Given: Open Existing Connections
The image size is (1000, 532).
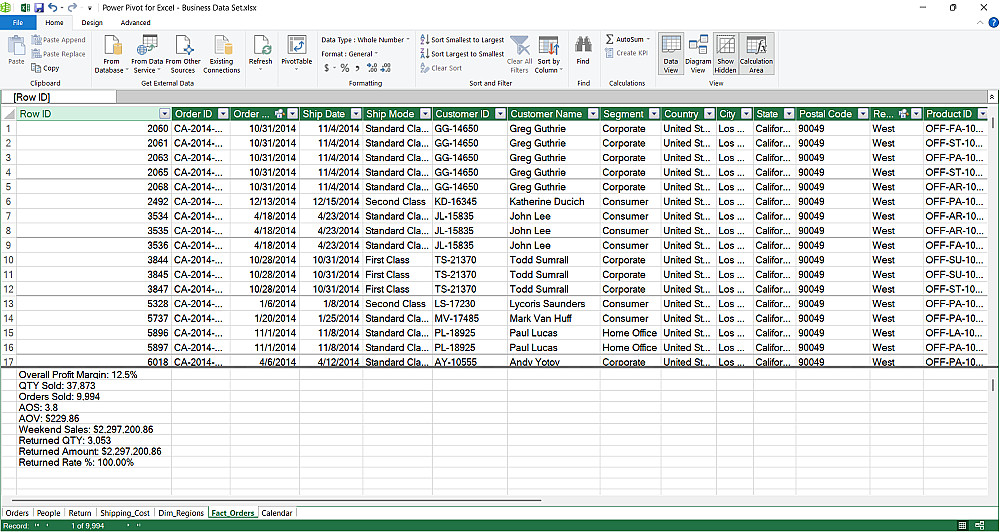Looking at the screenshot, I should [222, 54].
